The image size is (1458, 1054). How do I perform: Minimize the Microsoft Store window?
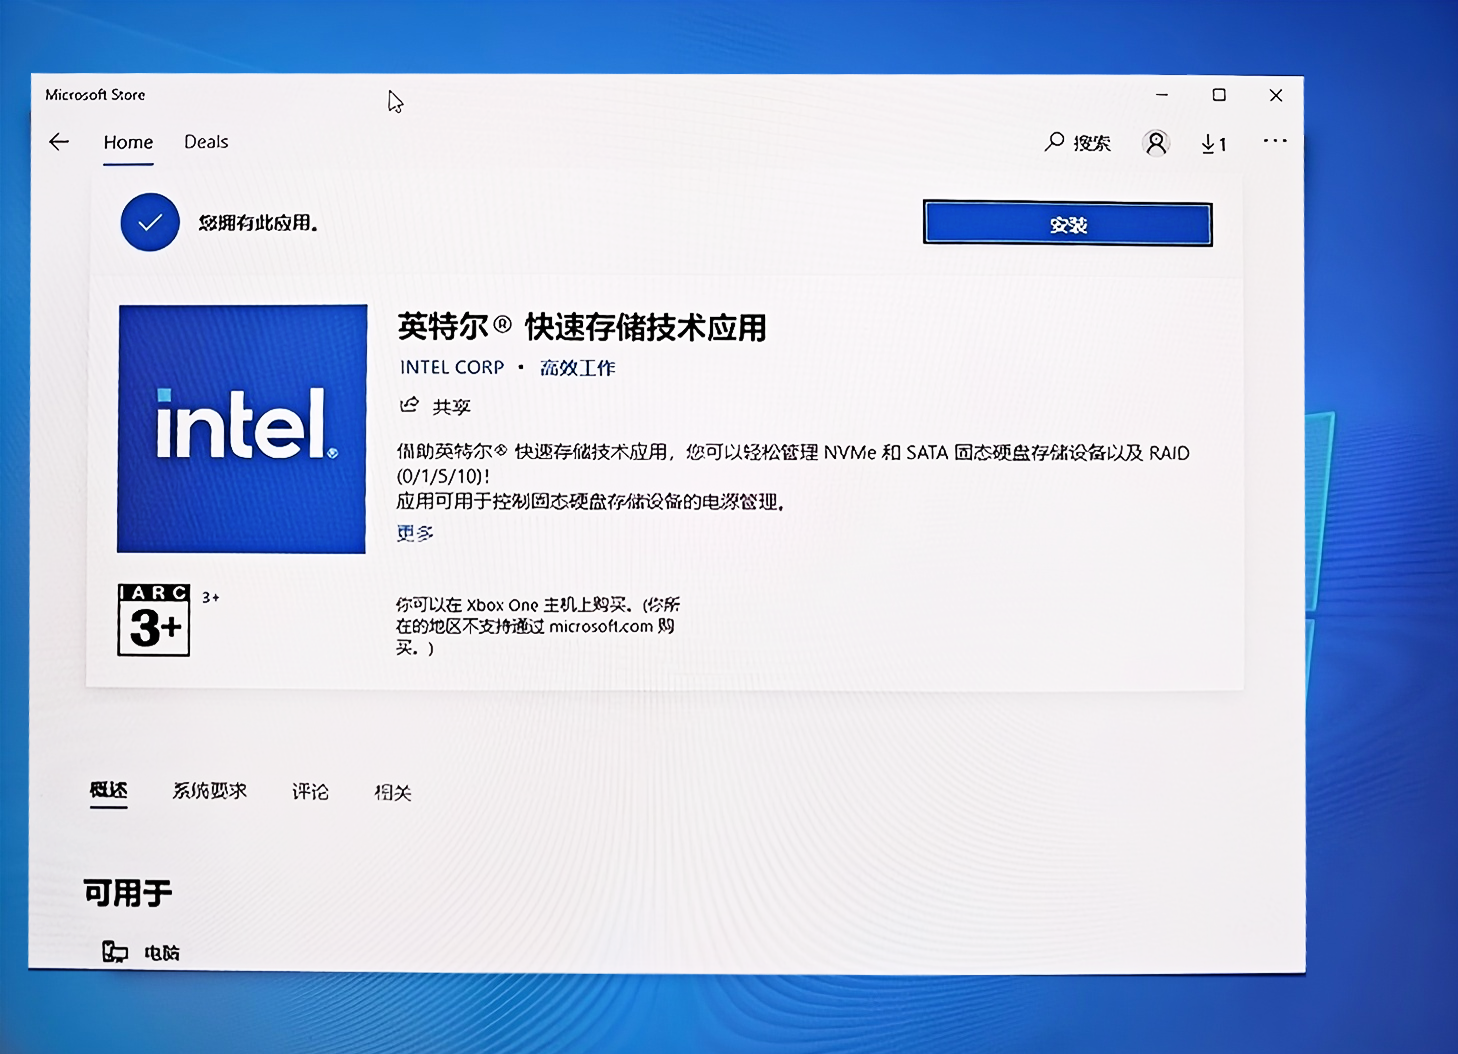point(1162,95)
